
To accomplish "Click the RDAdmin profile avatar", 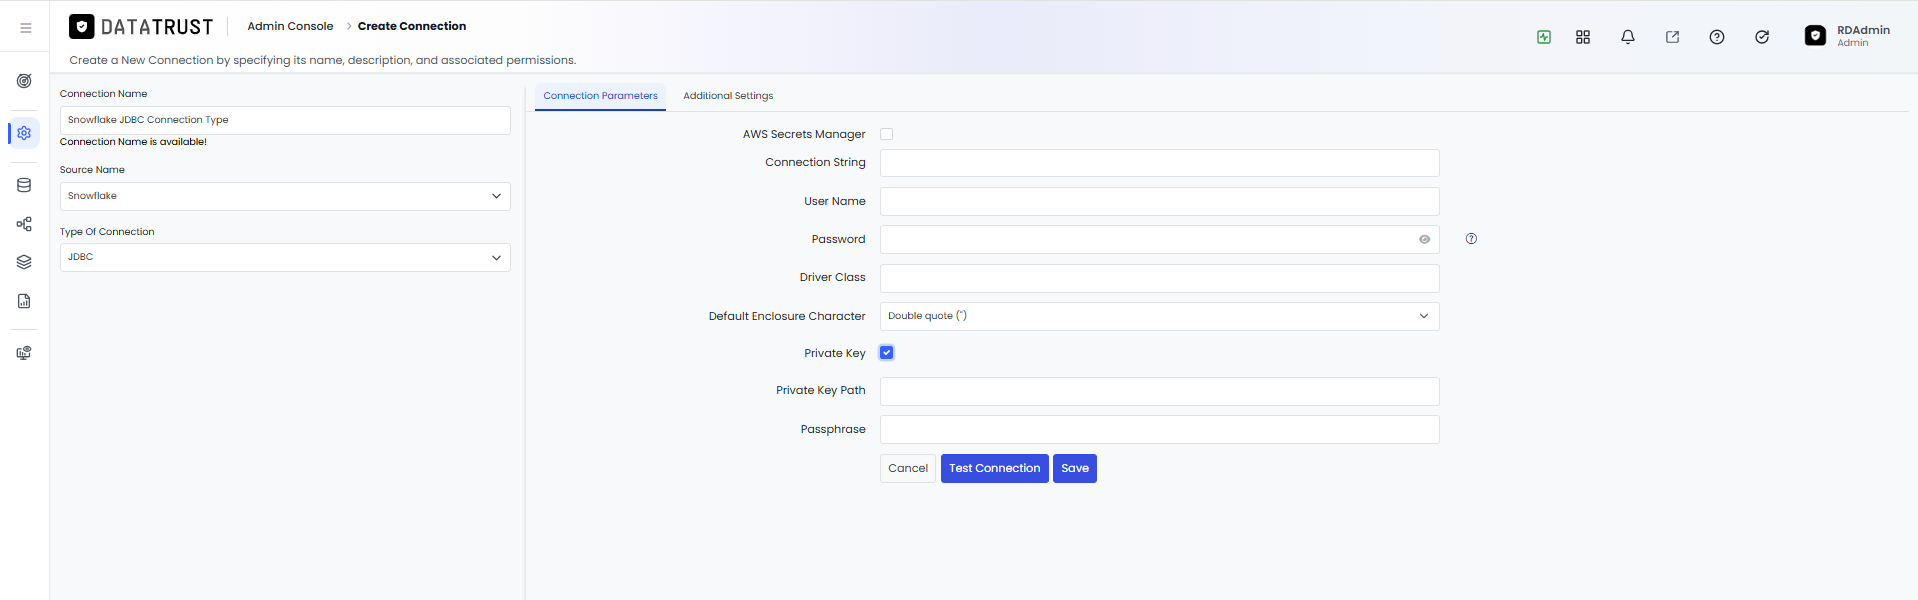I will pos(1815,36).
